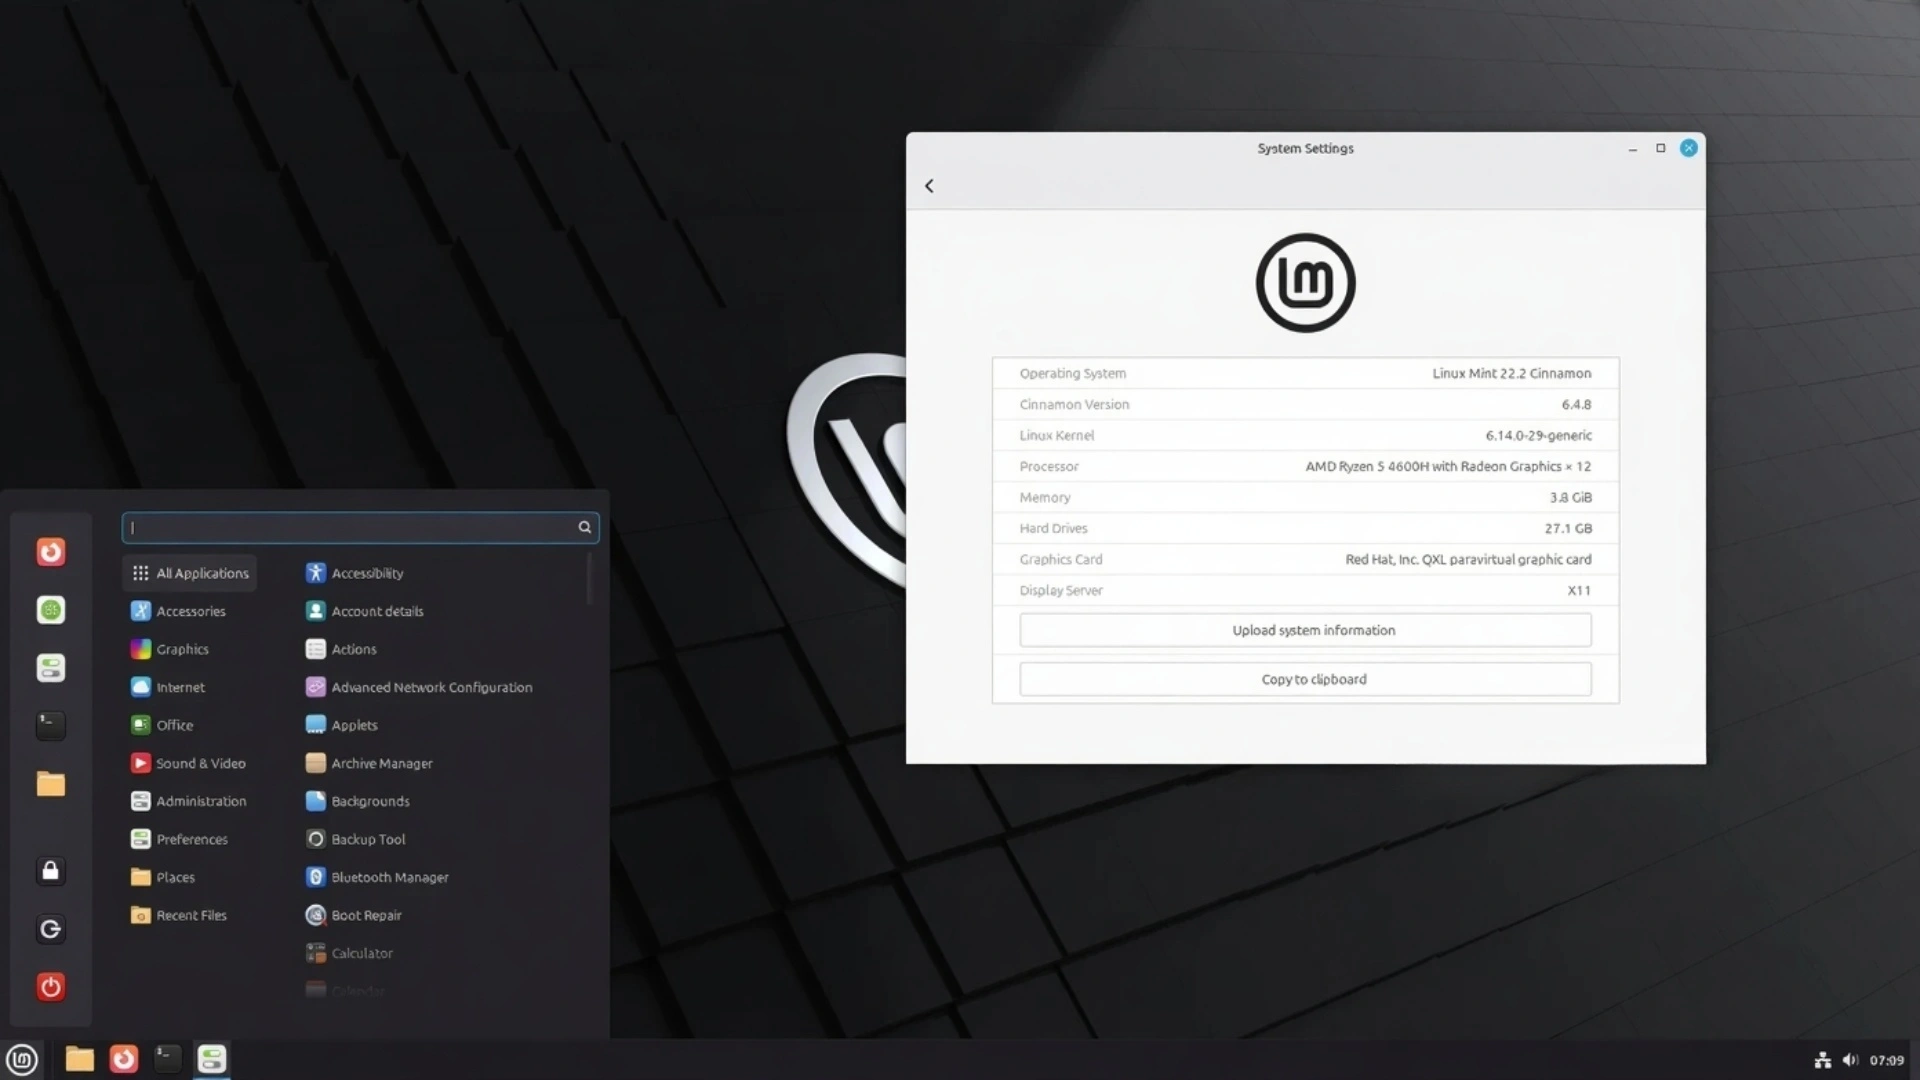Launch Archive Manager
The image size is (1920, 1080).
coord(369,763)
